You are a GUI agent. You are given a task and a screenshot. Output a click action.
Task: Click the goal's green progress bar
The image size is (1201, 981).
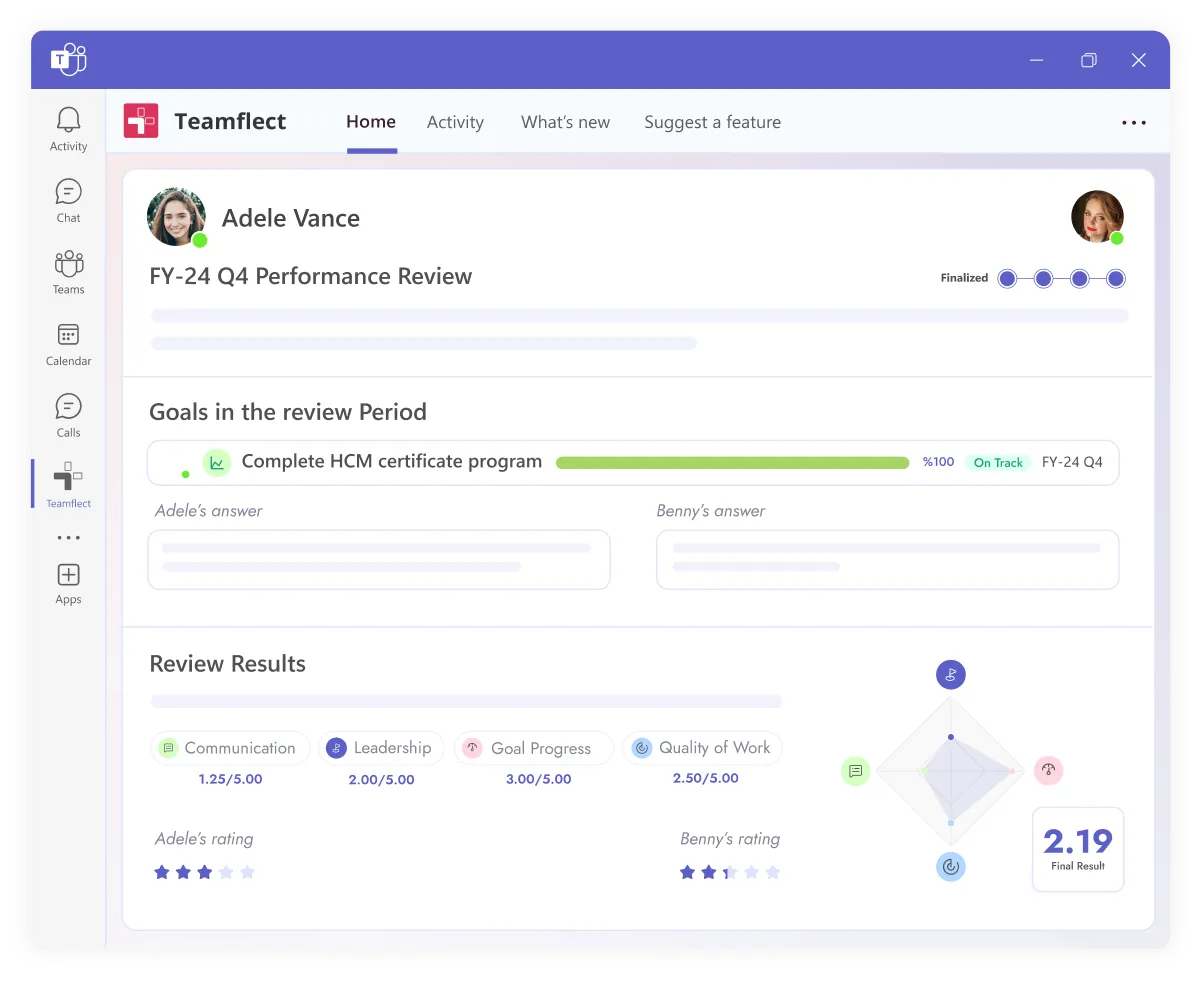[x=732, y=462]
